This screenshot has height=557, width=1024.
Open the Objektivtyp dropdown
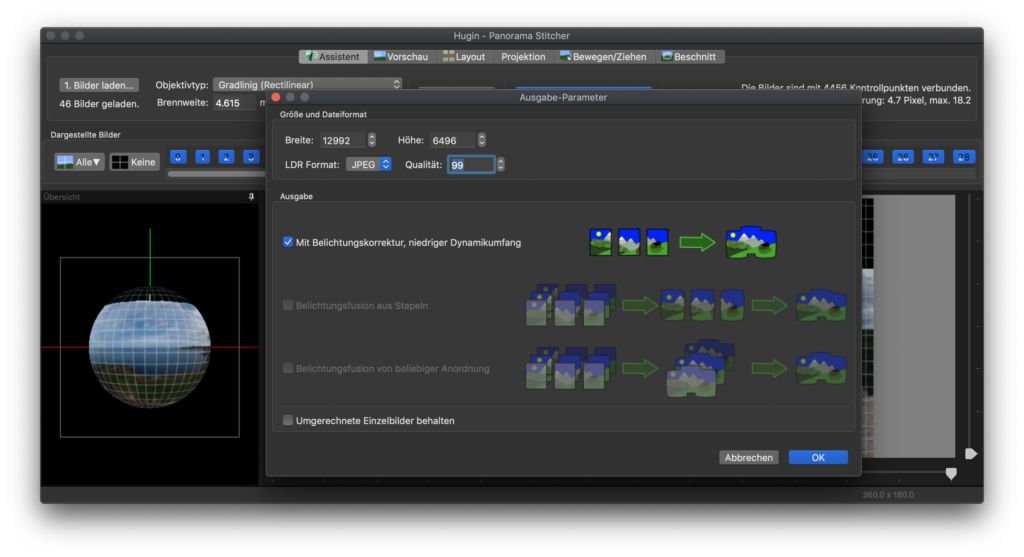point(307,85)
